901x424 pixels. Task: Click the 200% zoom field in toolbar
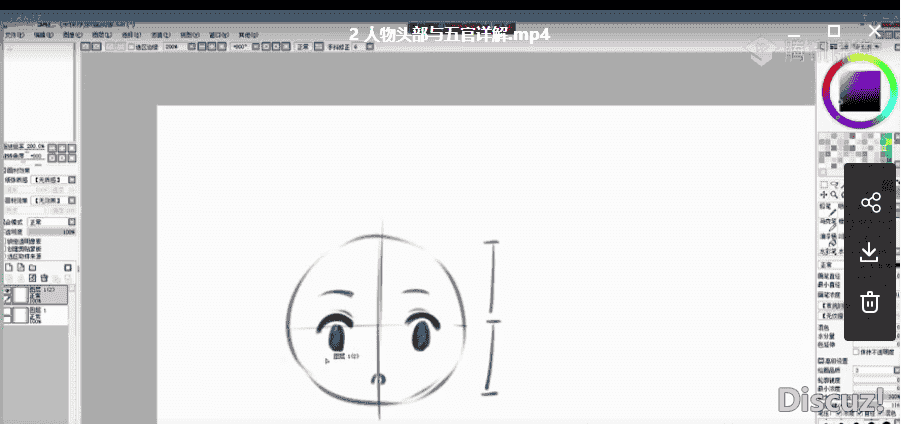(x=174, y=47)
